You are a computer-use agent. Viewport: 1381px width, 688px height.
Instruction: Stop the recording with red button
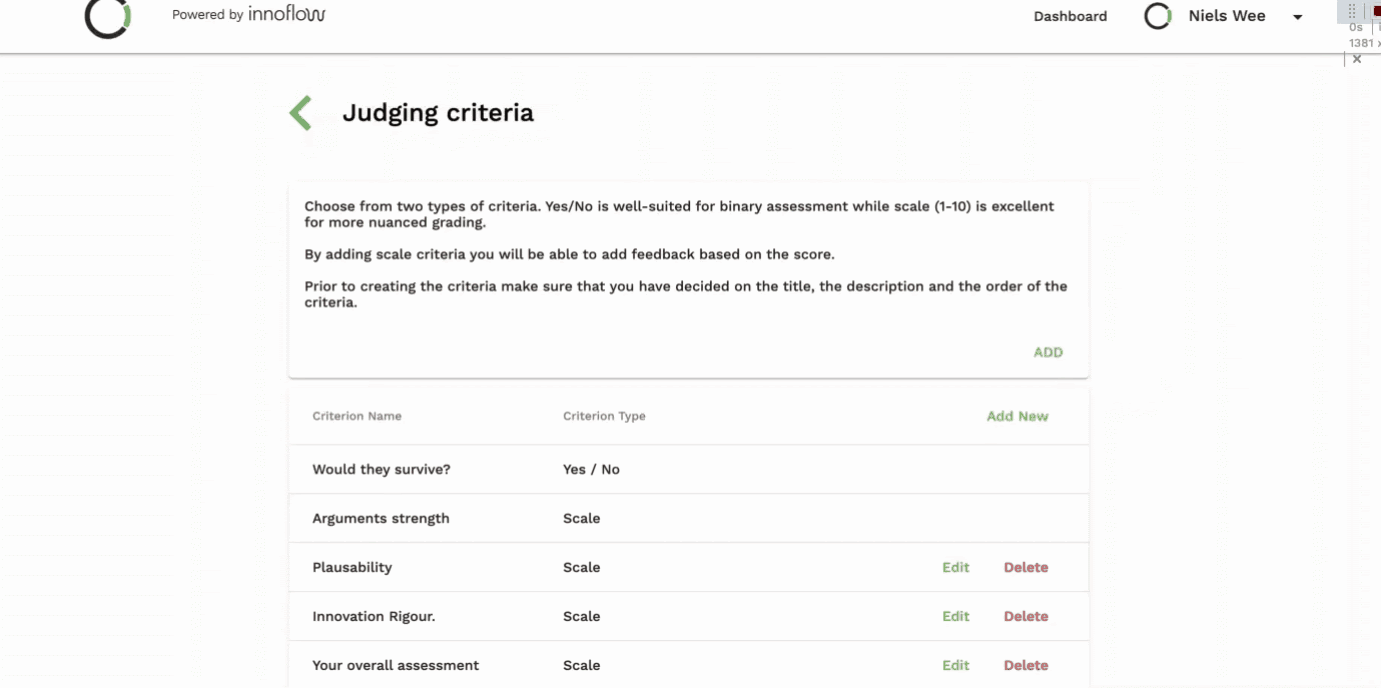pos(1376,11)
